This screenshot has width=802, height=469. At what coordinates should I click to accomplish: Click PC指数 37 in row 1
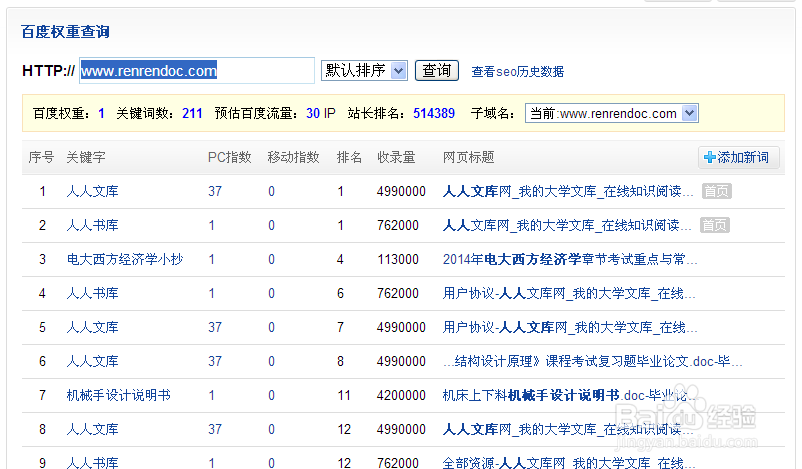pyautogui.click(x=215, y=191)
